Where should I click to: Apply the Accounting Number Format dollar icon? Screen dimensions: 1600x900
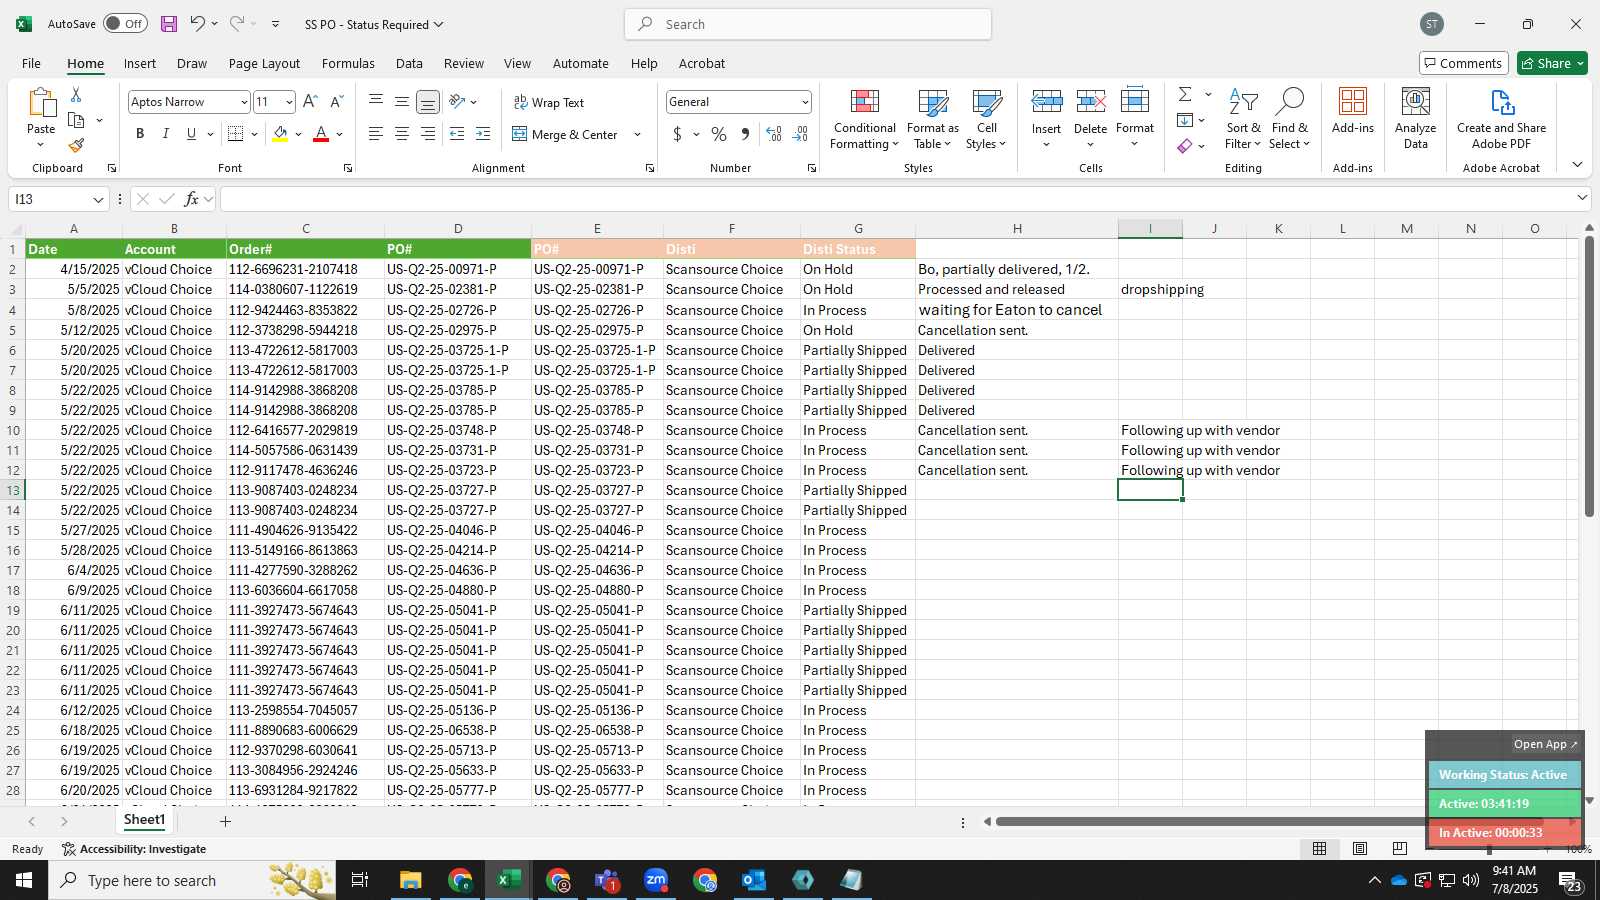[677, 134]
